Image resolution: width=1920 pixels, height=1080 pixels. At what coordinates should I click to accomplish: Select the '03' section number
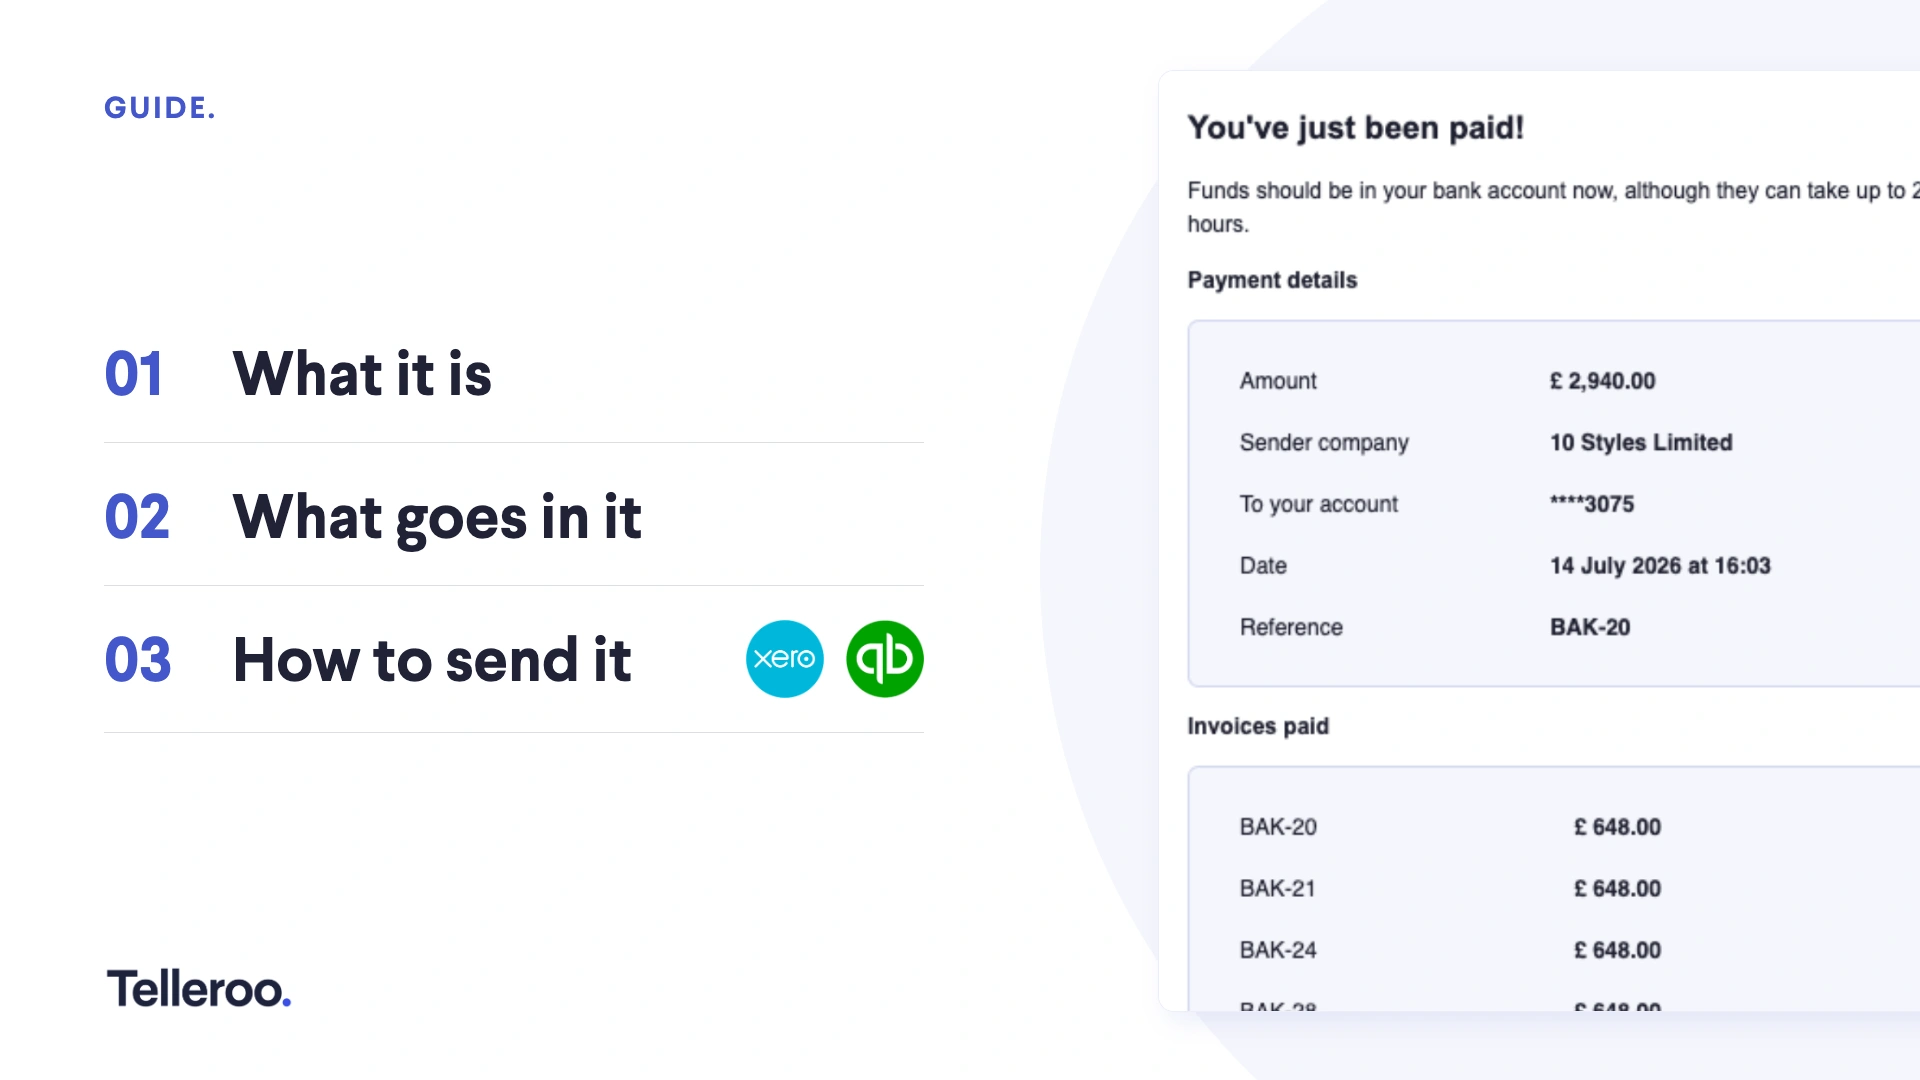[138, 660]
